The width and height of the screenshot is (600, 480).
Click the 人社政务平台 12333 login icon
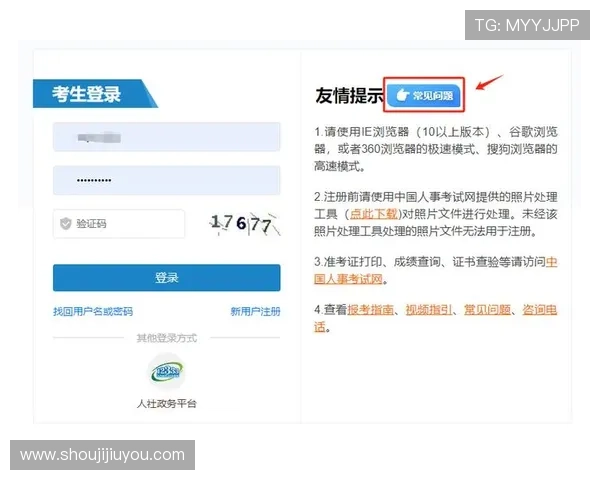click(x=166, y=371)
